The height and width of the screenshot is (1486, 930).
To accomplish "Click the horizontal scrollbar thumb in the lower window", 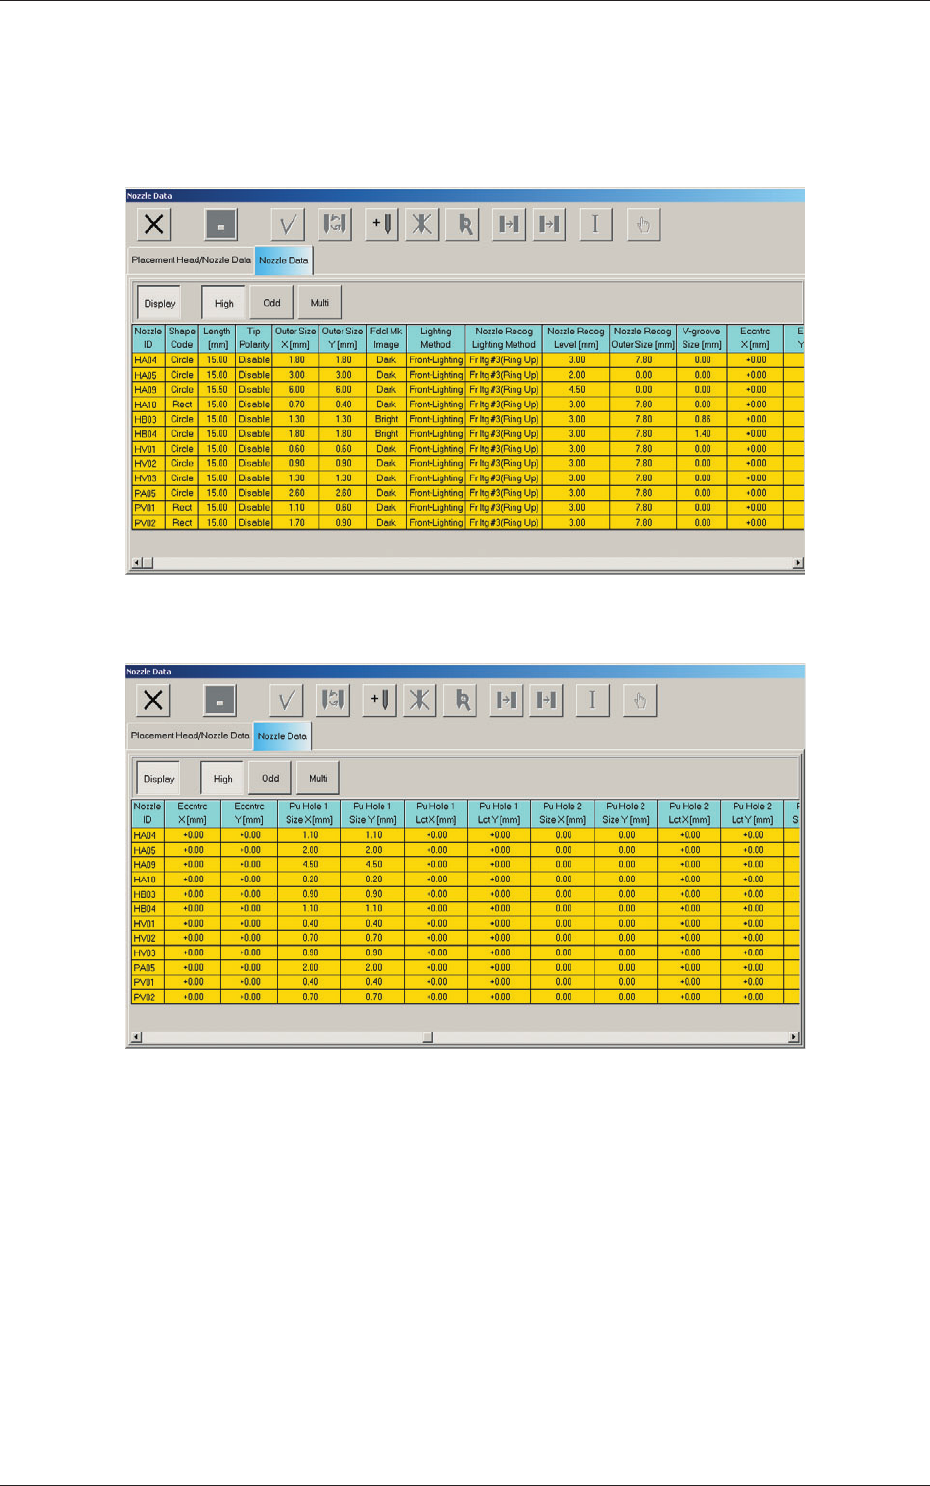I will [x=427, y=1037].
